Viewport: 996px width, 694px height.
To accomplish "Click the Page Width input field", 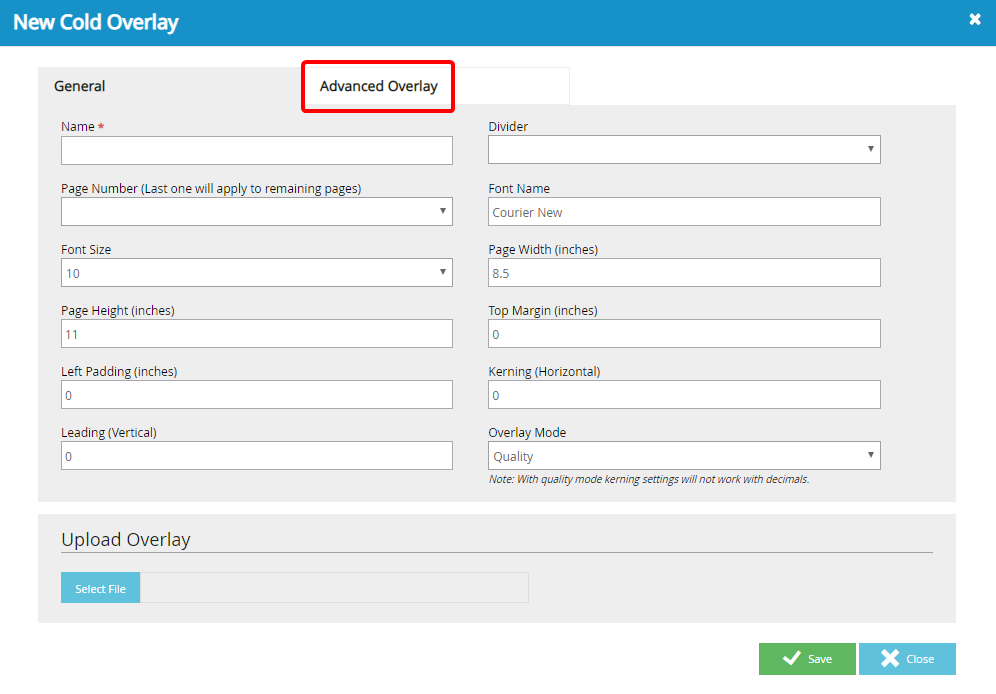I will (684, 273).
